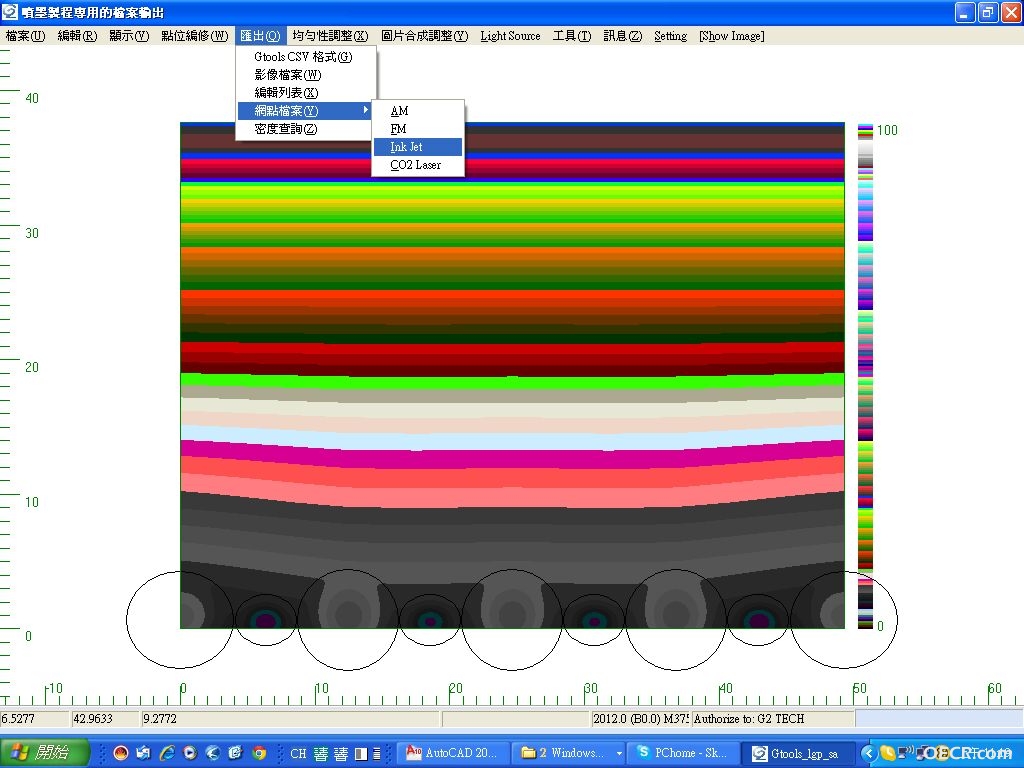Close the open 匯出(Q) menu

260,36
